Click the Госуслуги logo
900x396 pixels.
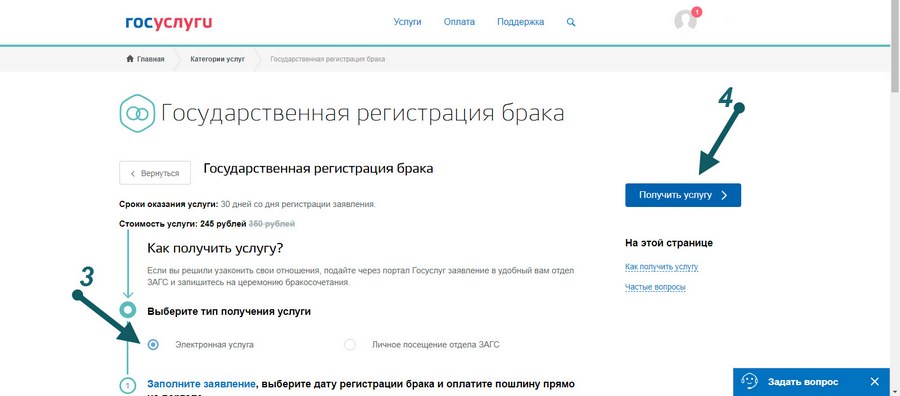169,22
